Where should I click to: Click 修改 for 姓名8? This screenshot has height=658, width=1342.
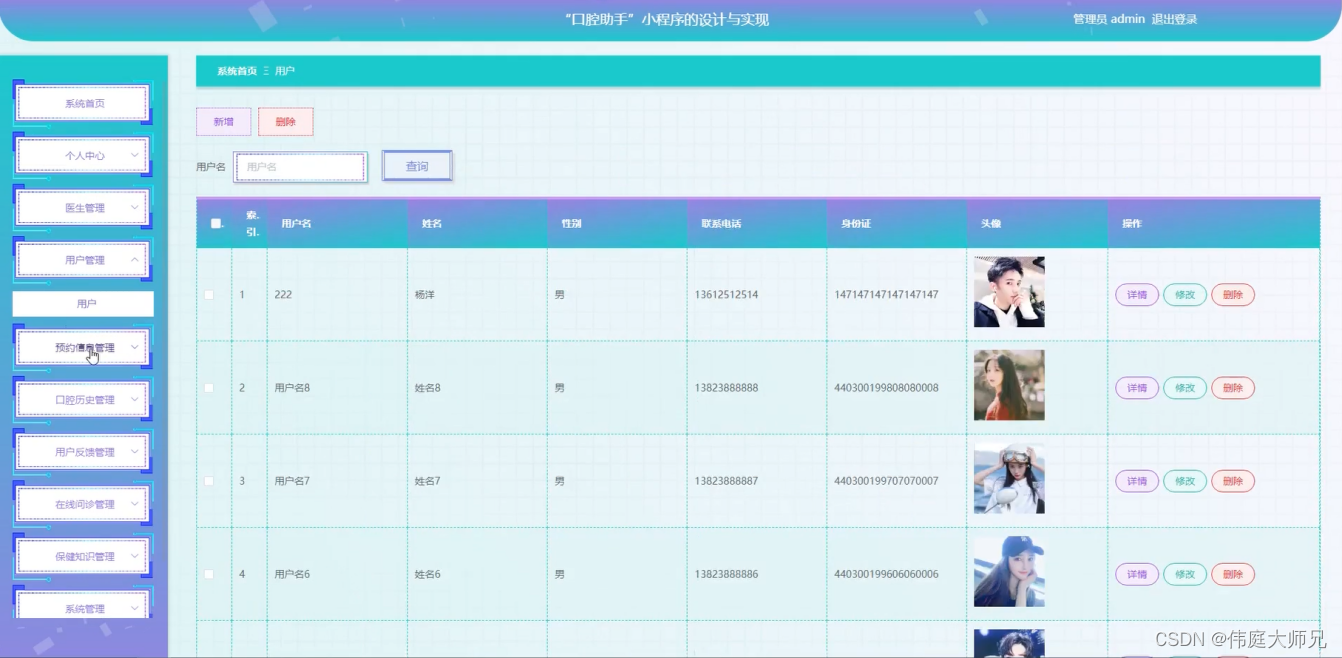pos(1185,388)
